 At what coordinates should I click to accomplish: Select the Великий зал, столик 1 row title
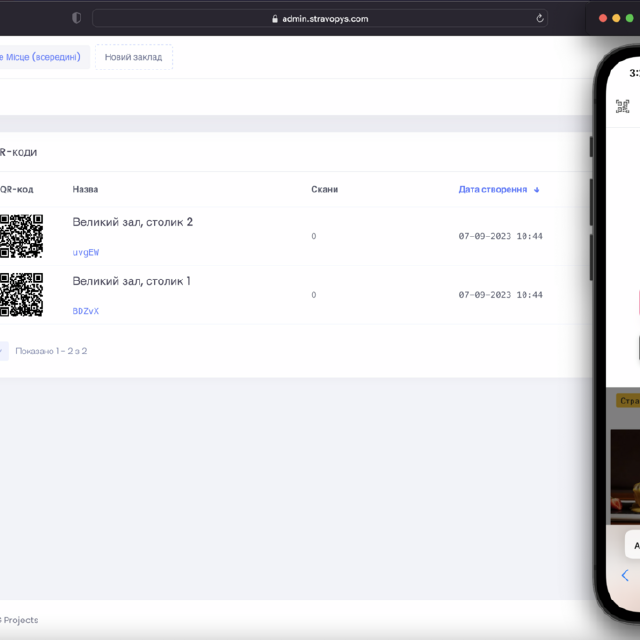131,281
